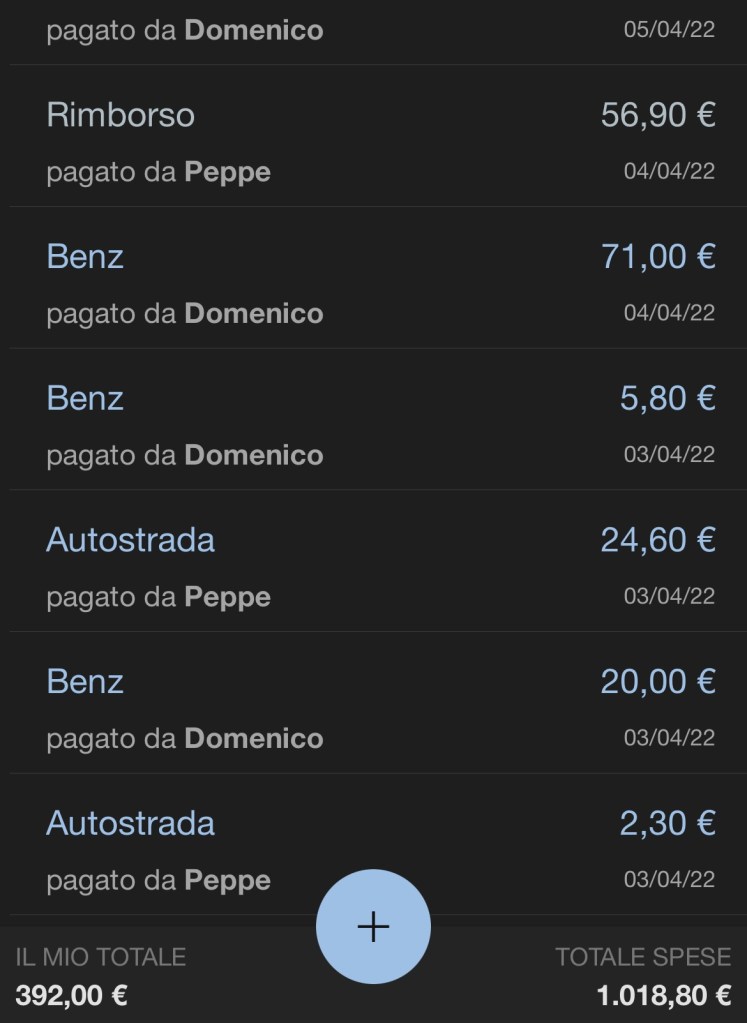The width and height of the screenshot is (747, 1023).
Task: Click the 56,90 € Rimborso amount
Action: [x=657, y=115]
